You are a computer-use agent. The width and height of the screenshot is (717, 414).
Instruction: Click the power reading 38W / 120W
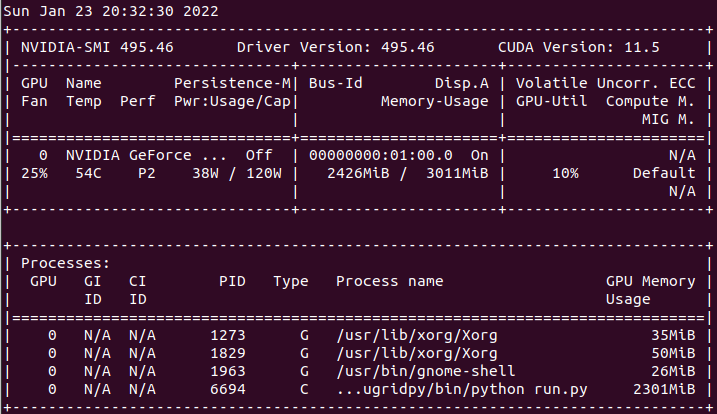click(x=237, y=173)
